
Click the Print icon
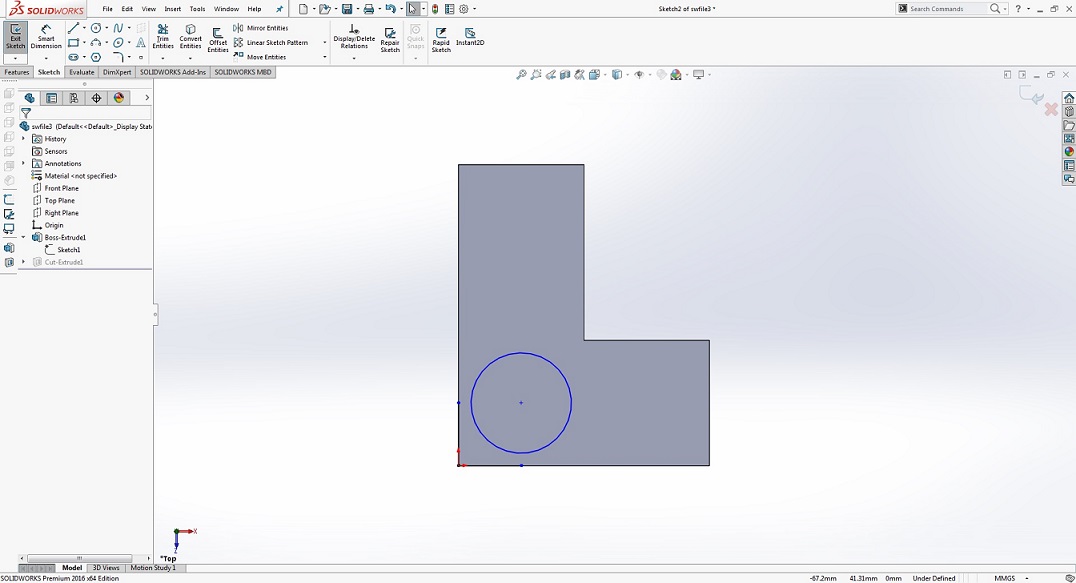[369, 9]
